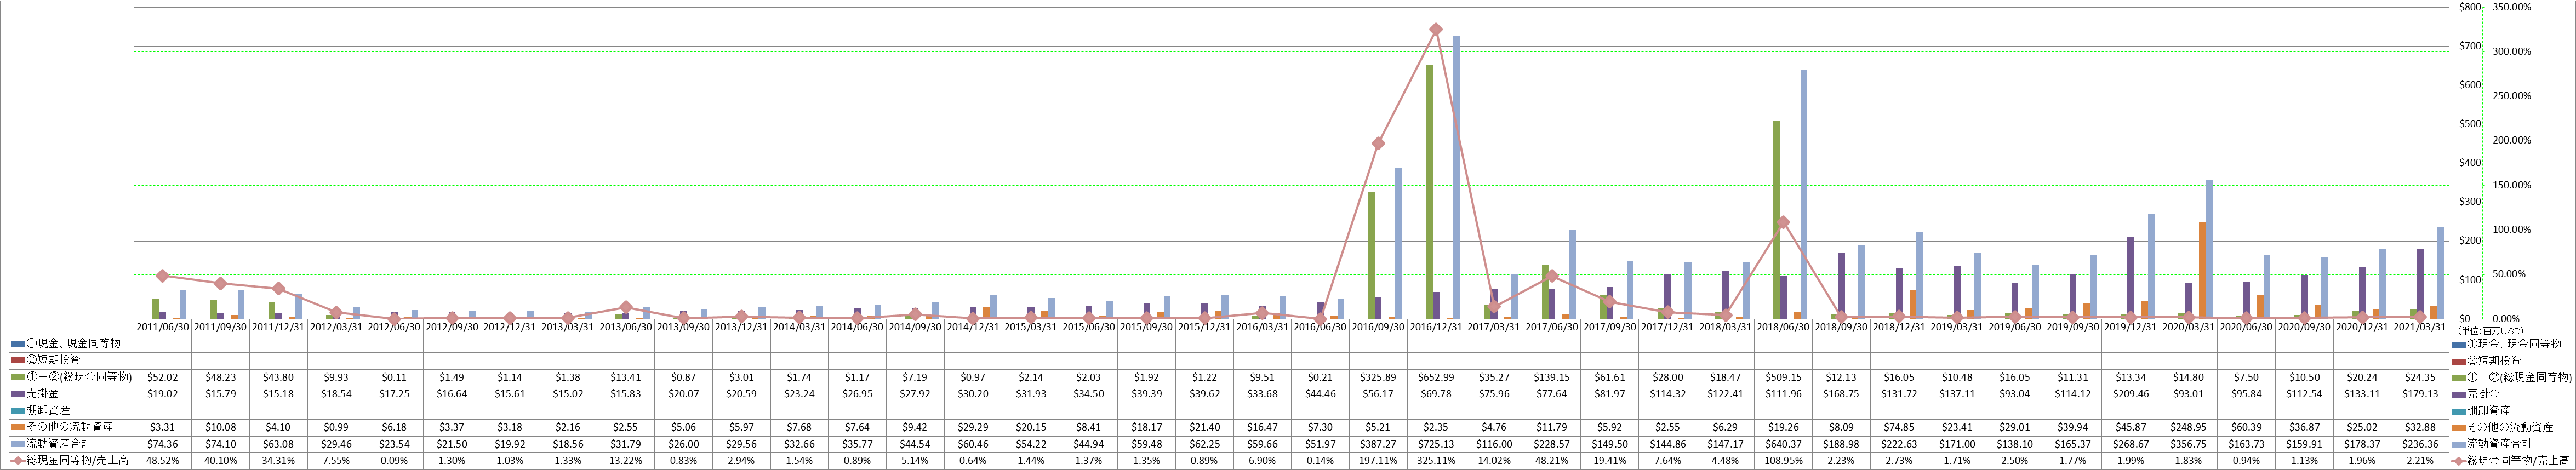The image size is (2576, 470).
Task: Click the green bar at 2016/09/30
Action: point(1371,255)
